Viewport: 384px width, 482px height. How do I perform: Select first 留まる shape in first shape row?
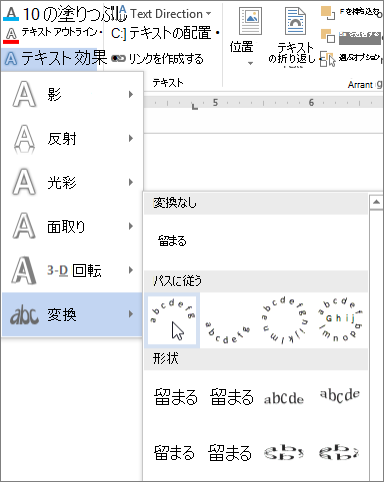pyautogui.click(x=176, y=397)
